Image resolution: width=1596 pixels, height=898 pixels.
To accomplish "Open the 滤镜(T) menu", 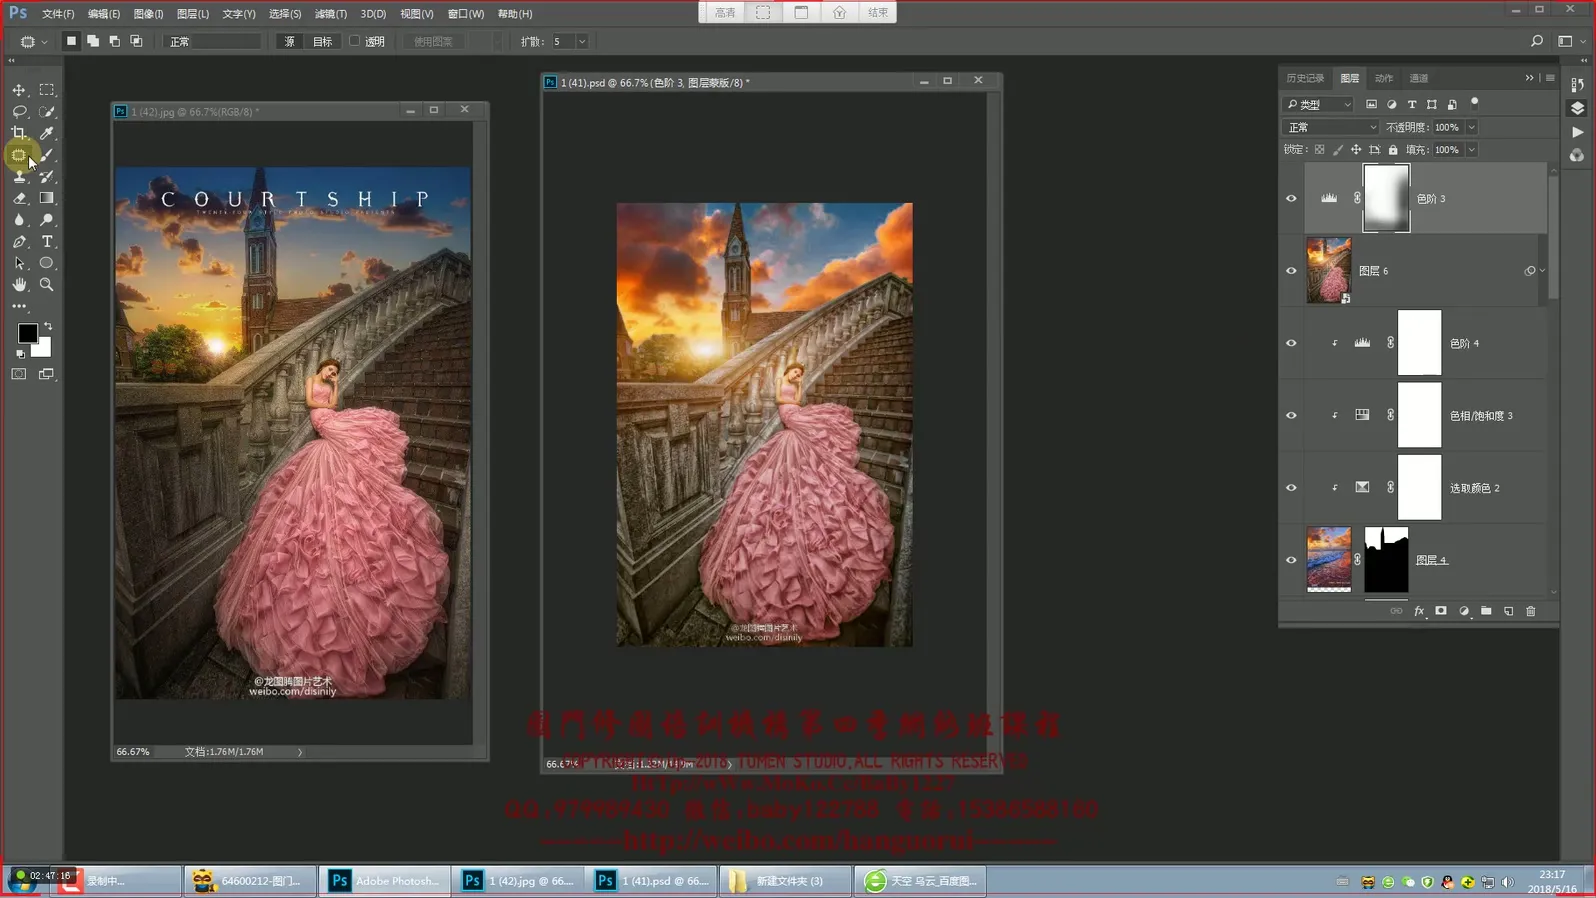I will pos(331,14).
